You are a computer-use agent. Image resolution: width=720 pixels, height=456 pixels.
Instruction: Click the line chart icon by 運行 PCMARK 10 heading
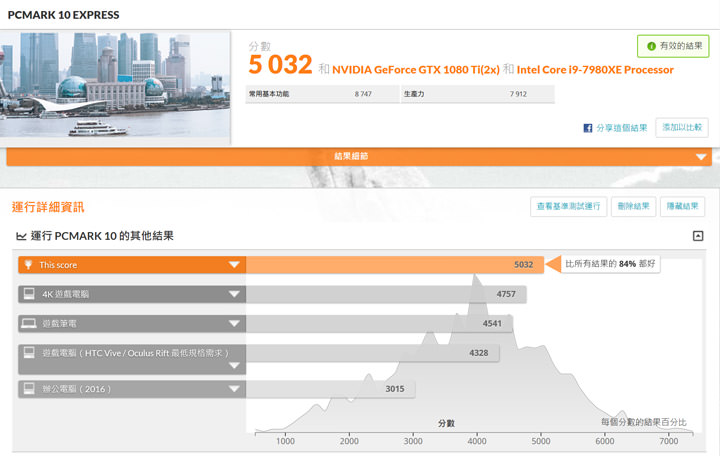pos(21,237)
